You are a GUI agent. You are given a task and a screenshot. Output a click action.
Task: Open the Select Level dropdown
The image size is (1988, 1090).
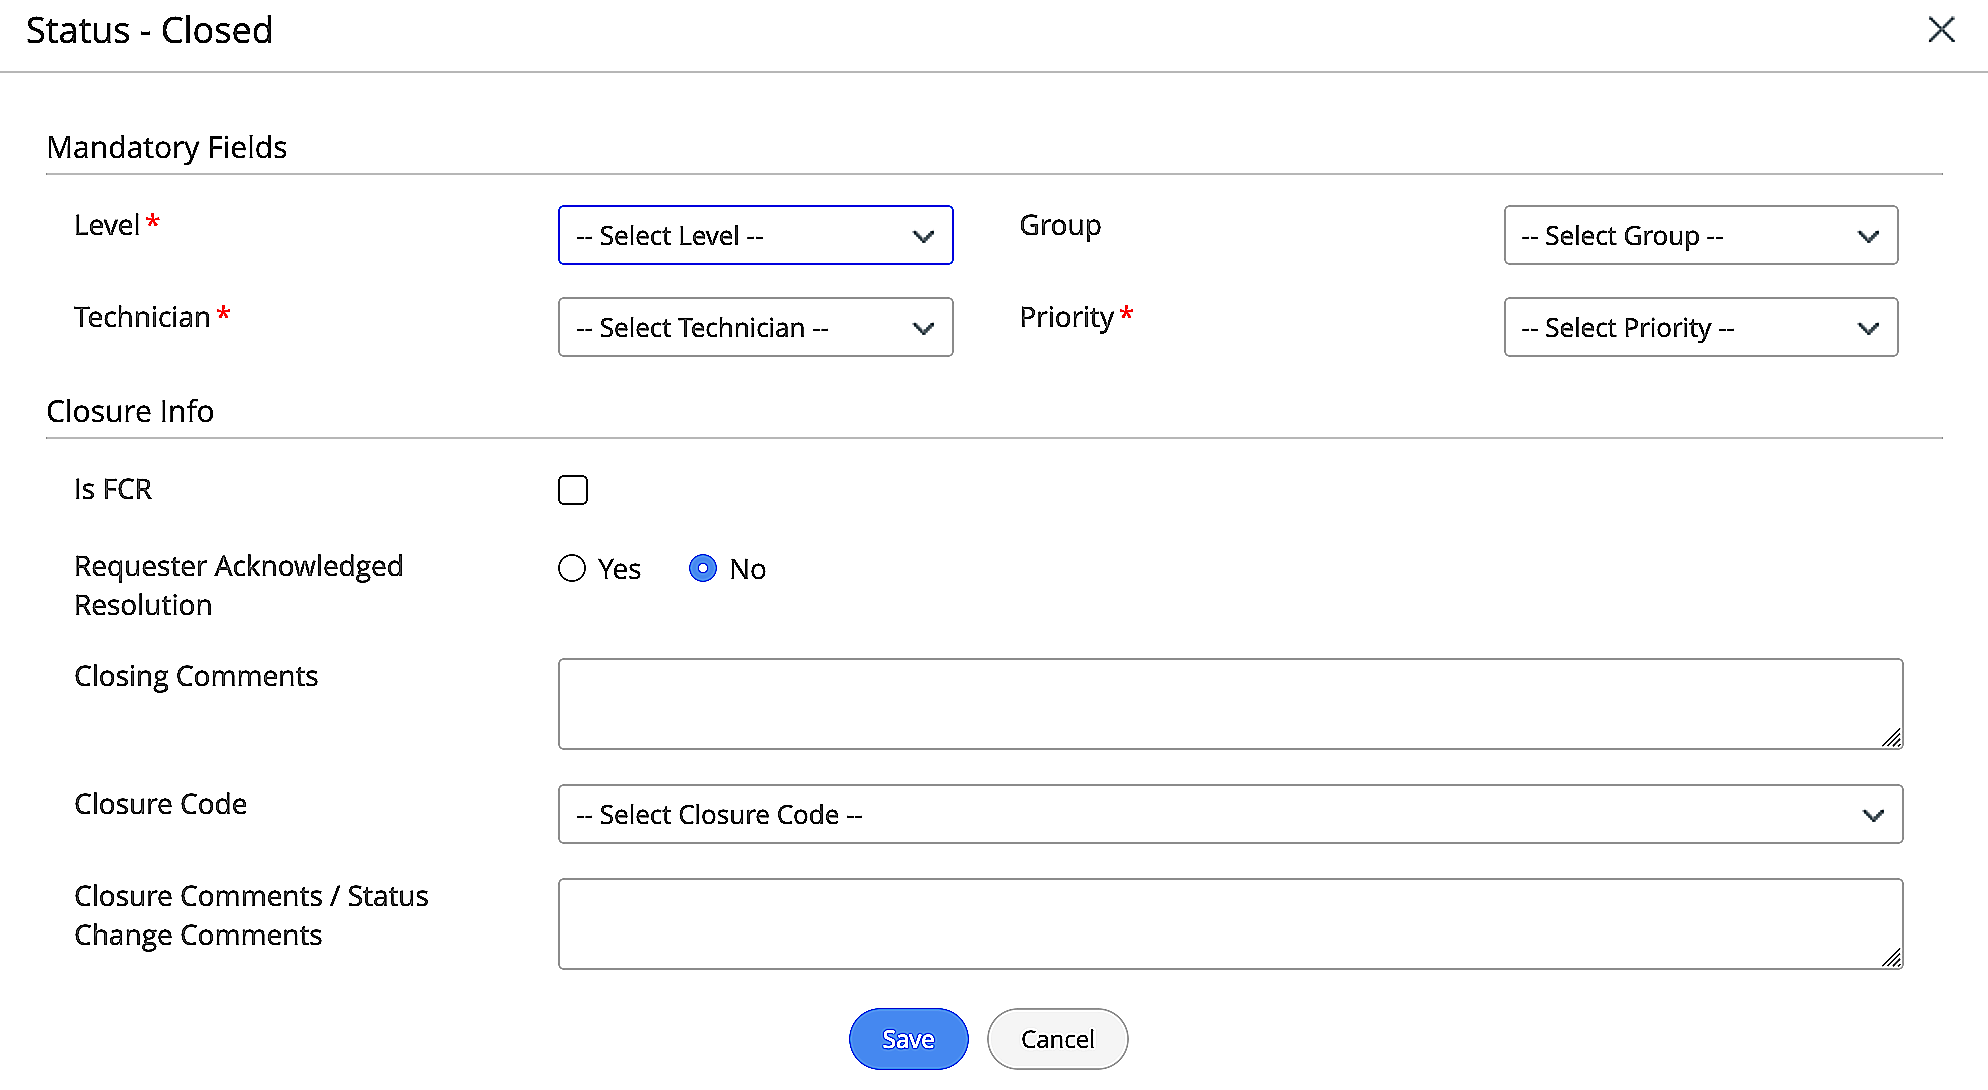[755, 235]
